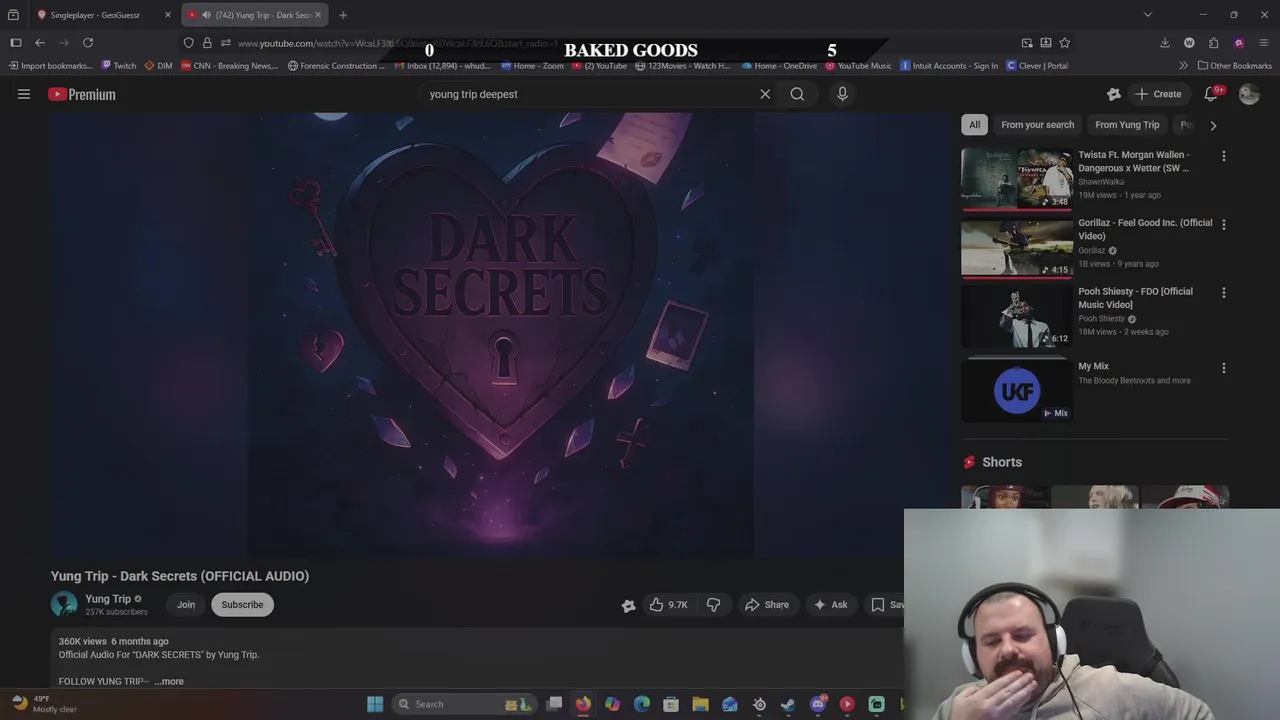
Task: Clear the YouTube search box text
Action: coord(765,94)
